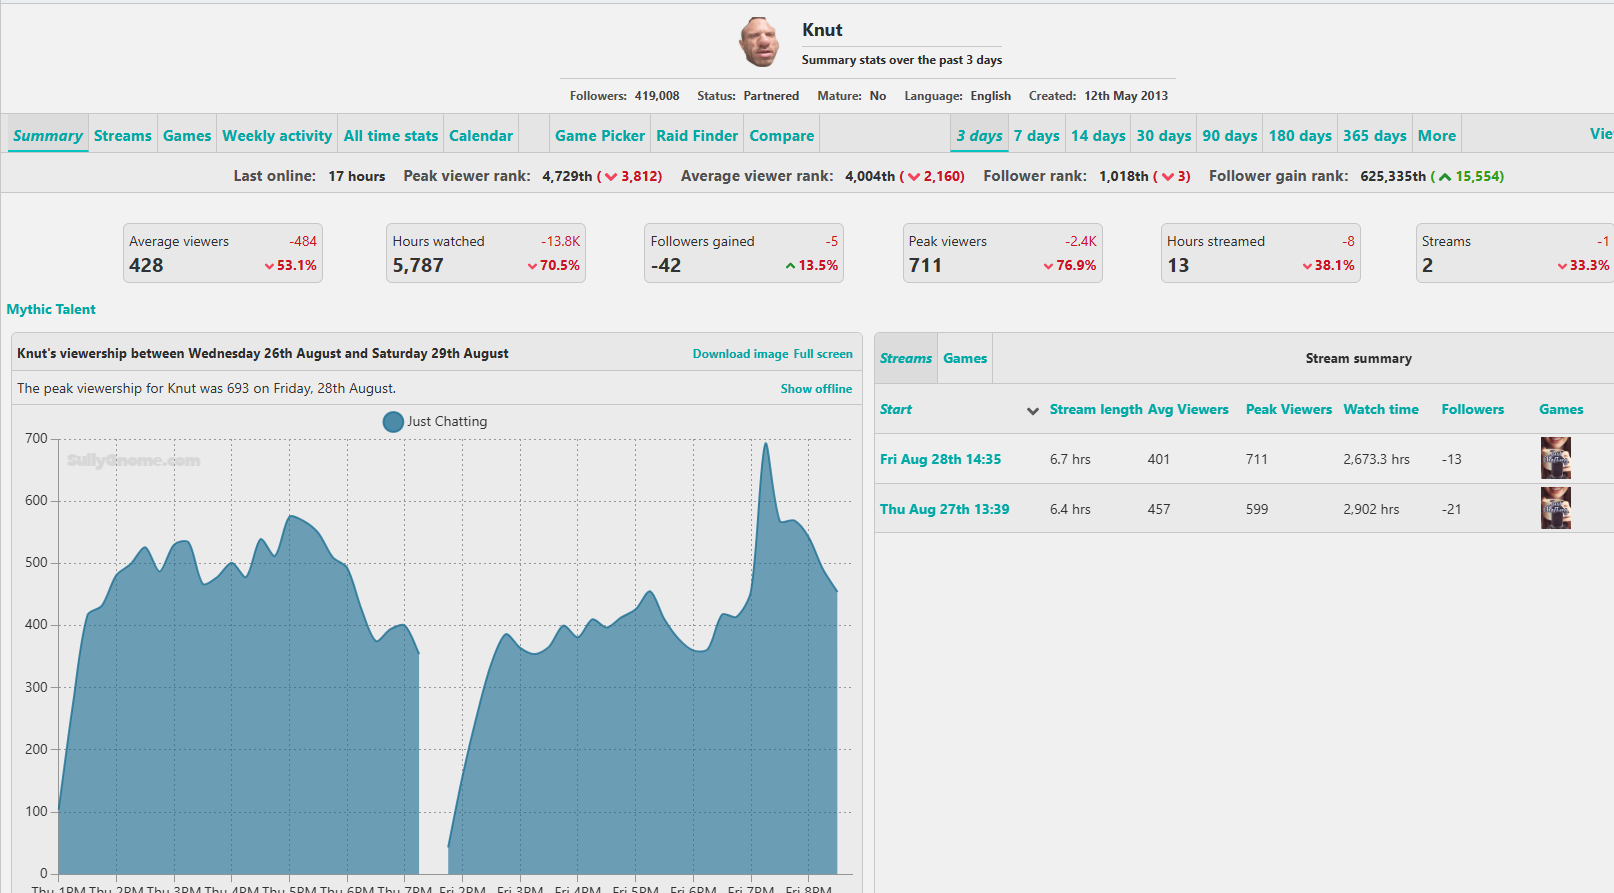Click the Hours streamed stat card
Image resolution: width=1614 pixels, height=893 pixels.
[1260, 253]
